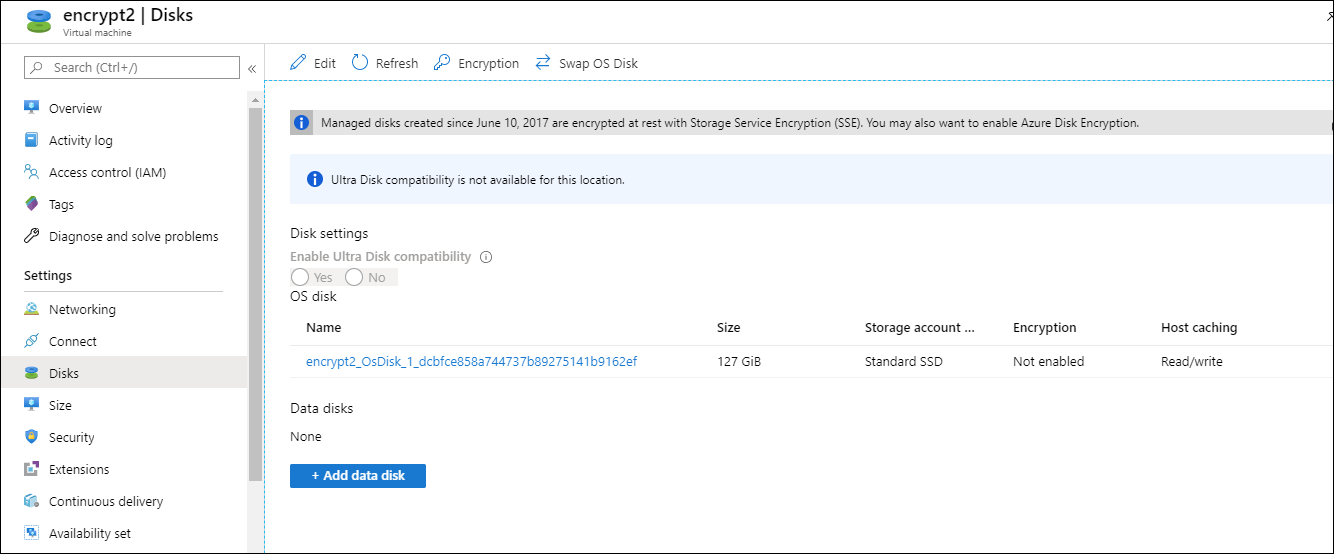The image size is (1334, 554).
Task: Click the info icon in SSE encryption banner
Action: 302,123
